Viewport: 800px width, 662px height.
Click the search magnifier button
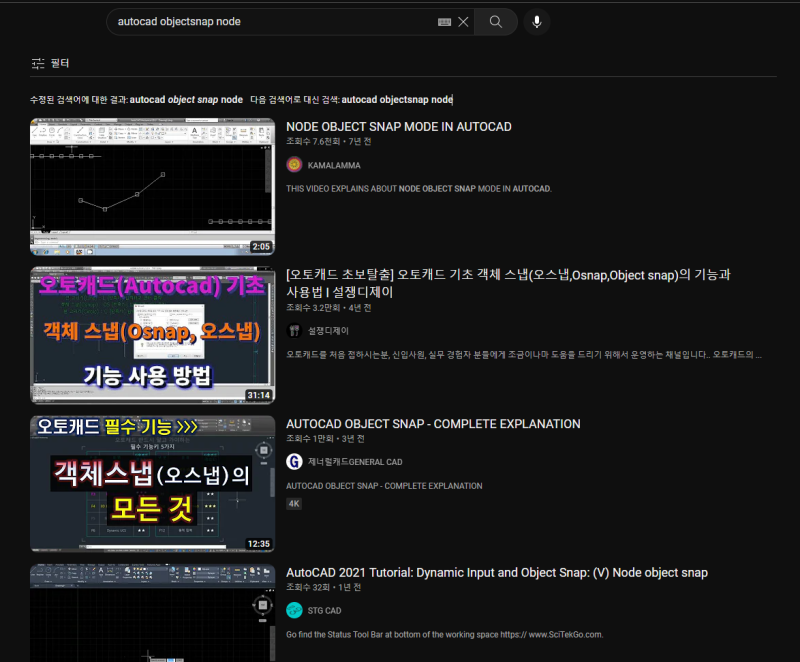(x=495, y=21)
